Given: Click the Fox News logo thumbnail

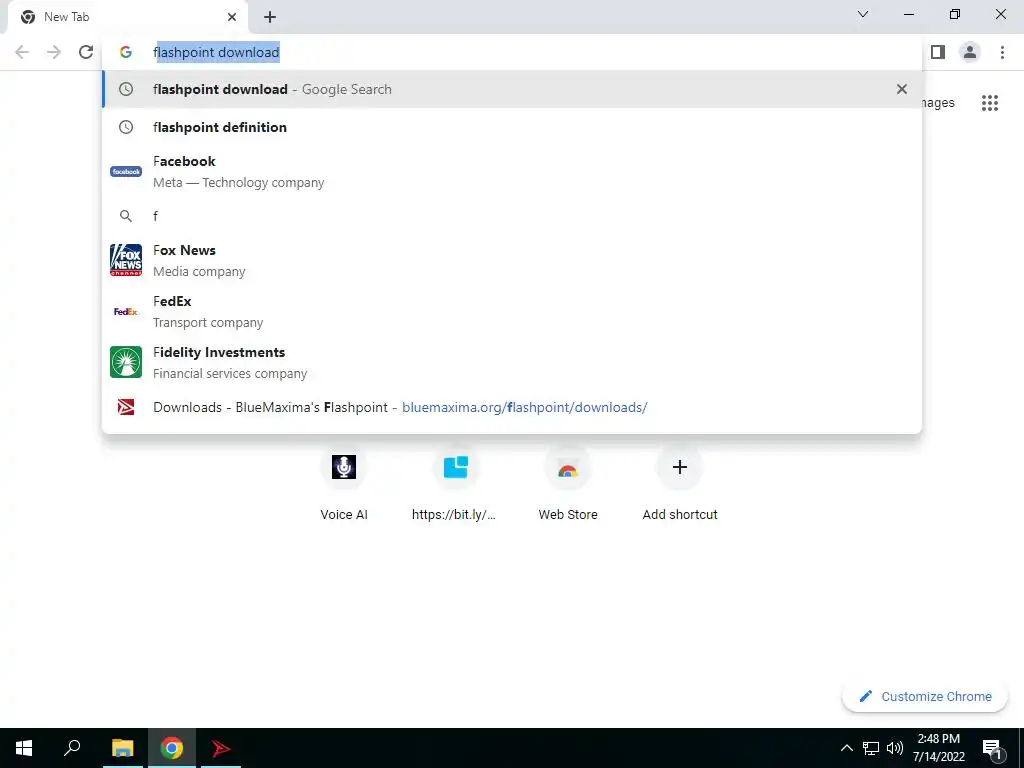Looking at the screenshot, I should tap(126, 260).
